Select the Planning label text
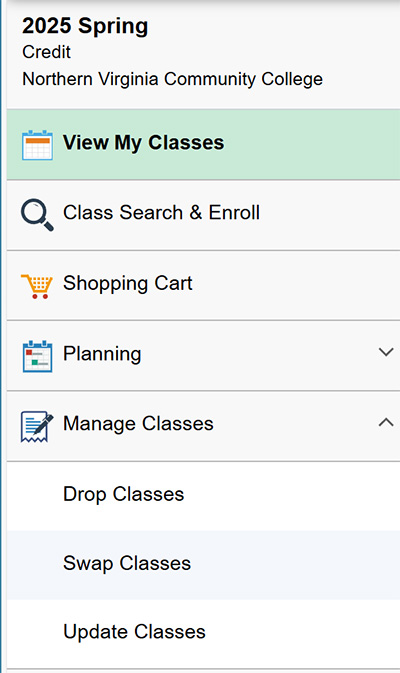400x673 pixels. 102,354
